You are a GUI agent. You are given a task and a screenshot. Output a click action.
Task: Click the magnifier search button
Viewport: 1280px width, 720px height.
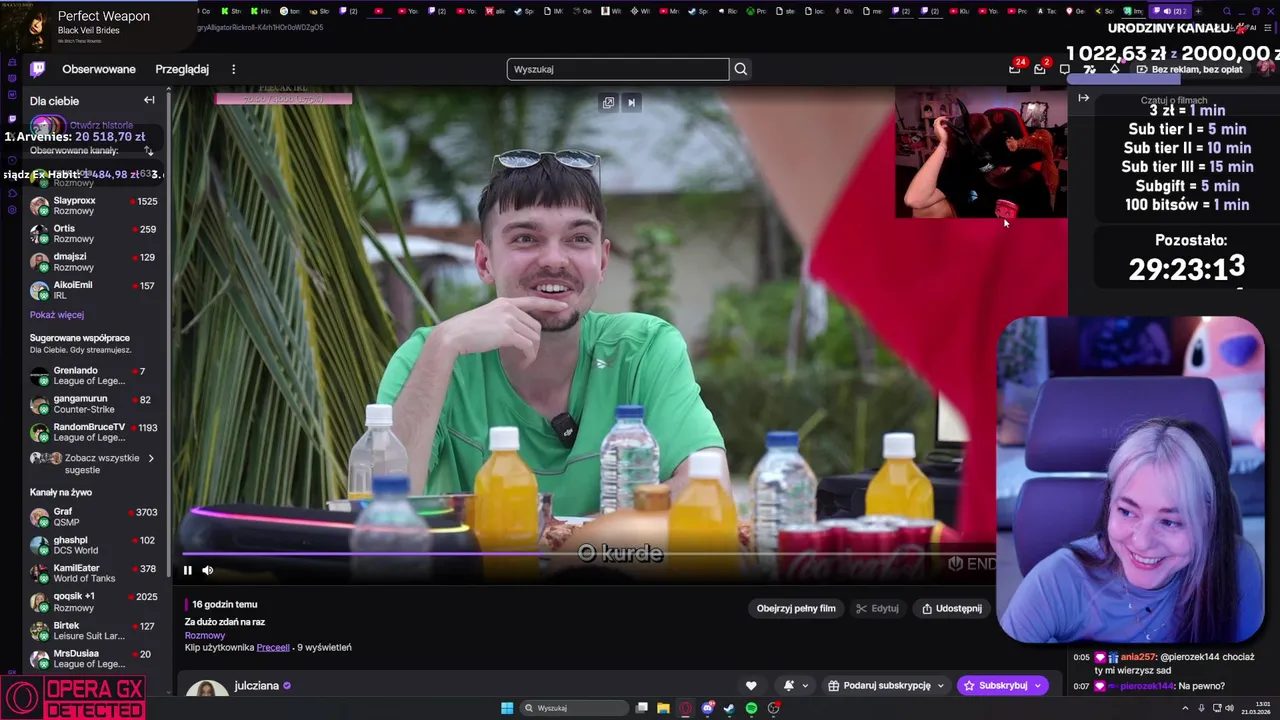pyautogui.click(x=741, y=69)
